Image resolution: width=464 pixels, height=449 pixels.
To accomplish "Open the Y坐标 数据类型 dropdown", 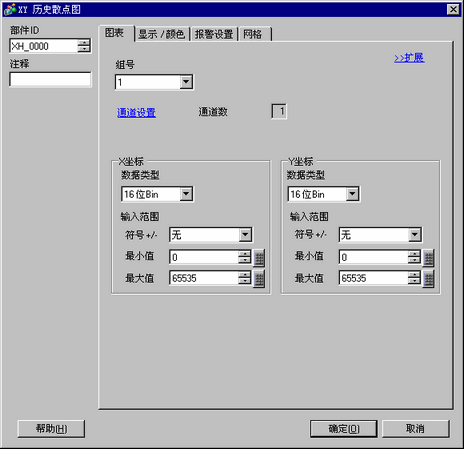I will pyautogui.click(x=352, y=194).
